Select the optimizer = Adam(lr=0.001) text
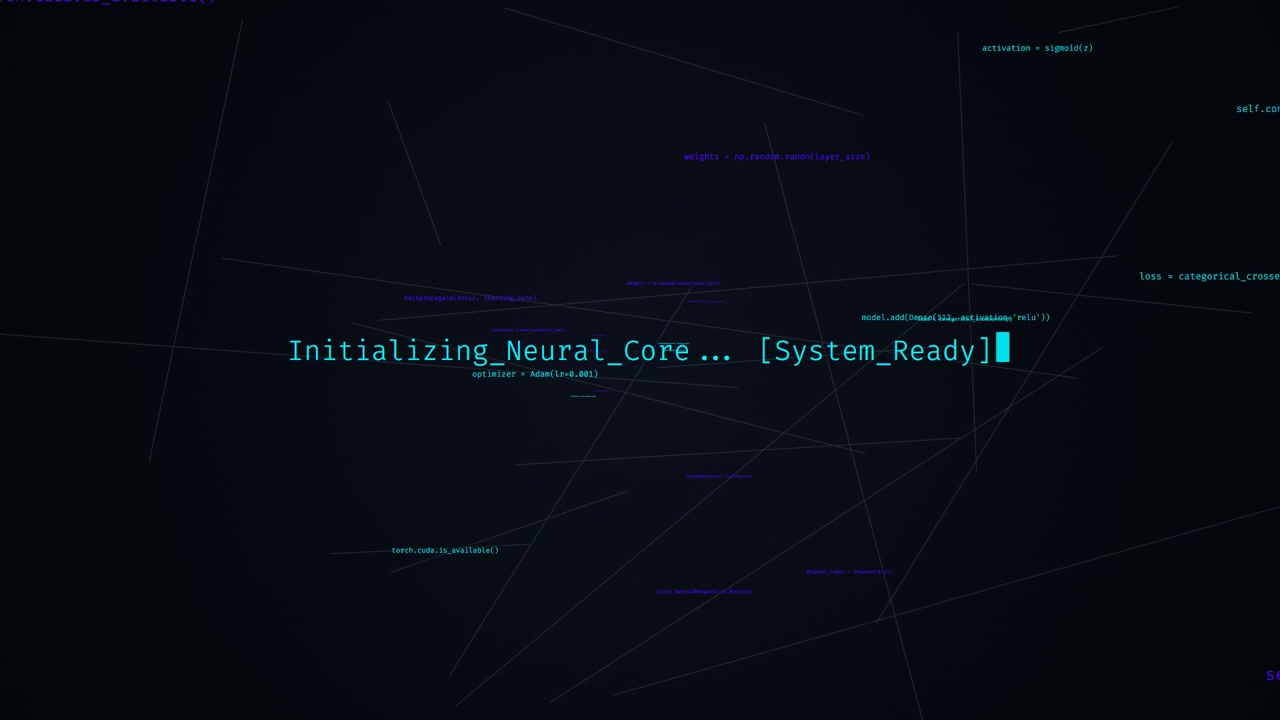 535,374
